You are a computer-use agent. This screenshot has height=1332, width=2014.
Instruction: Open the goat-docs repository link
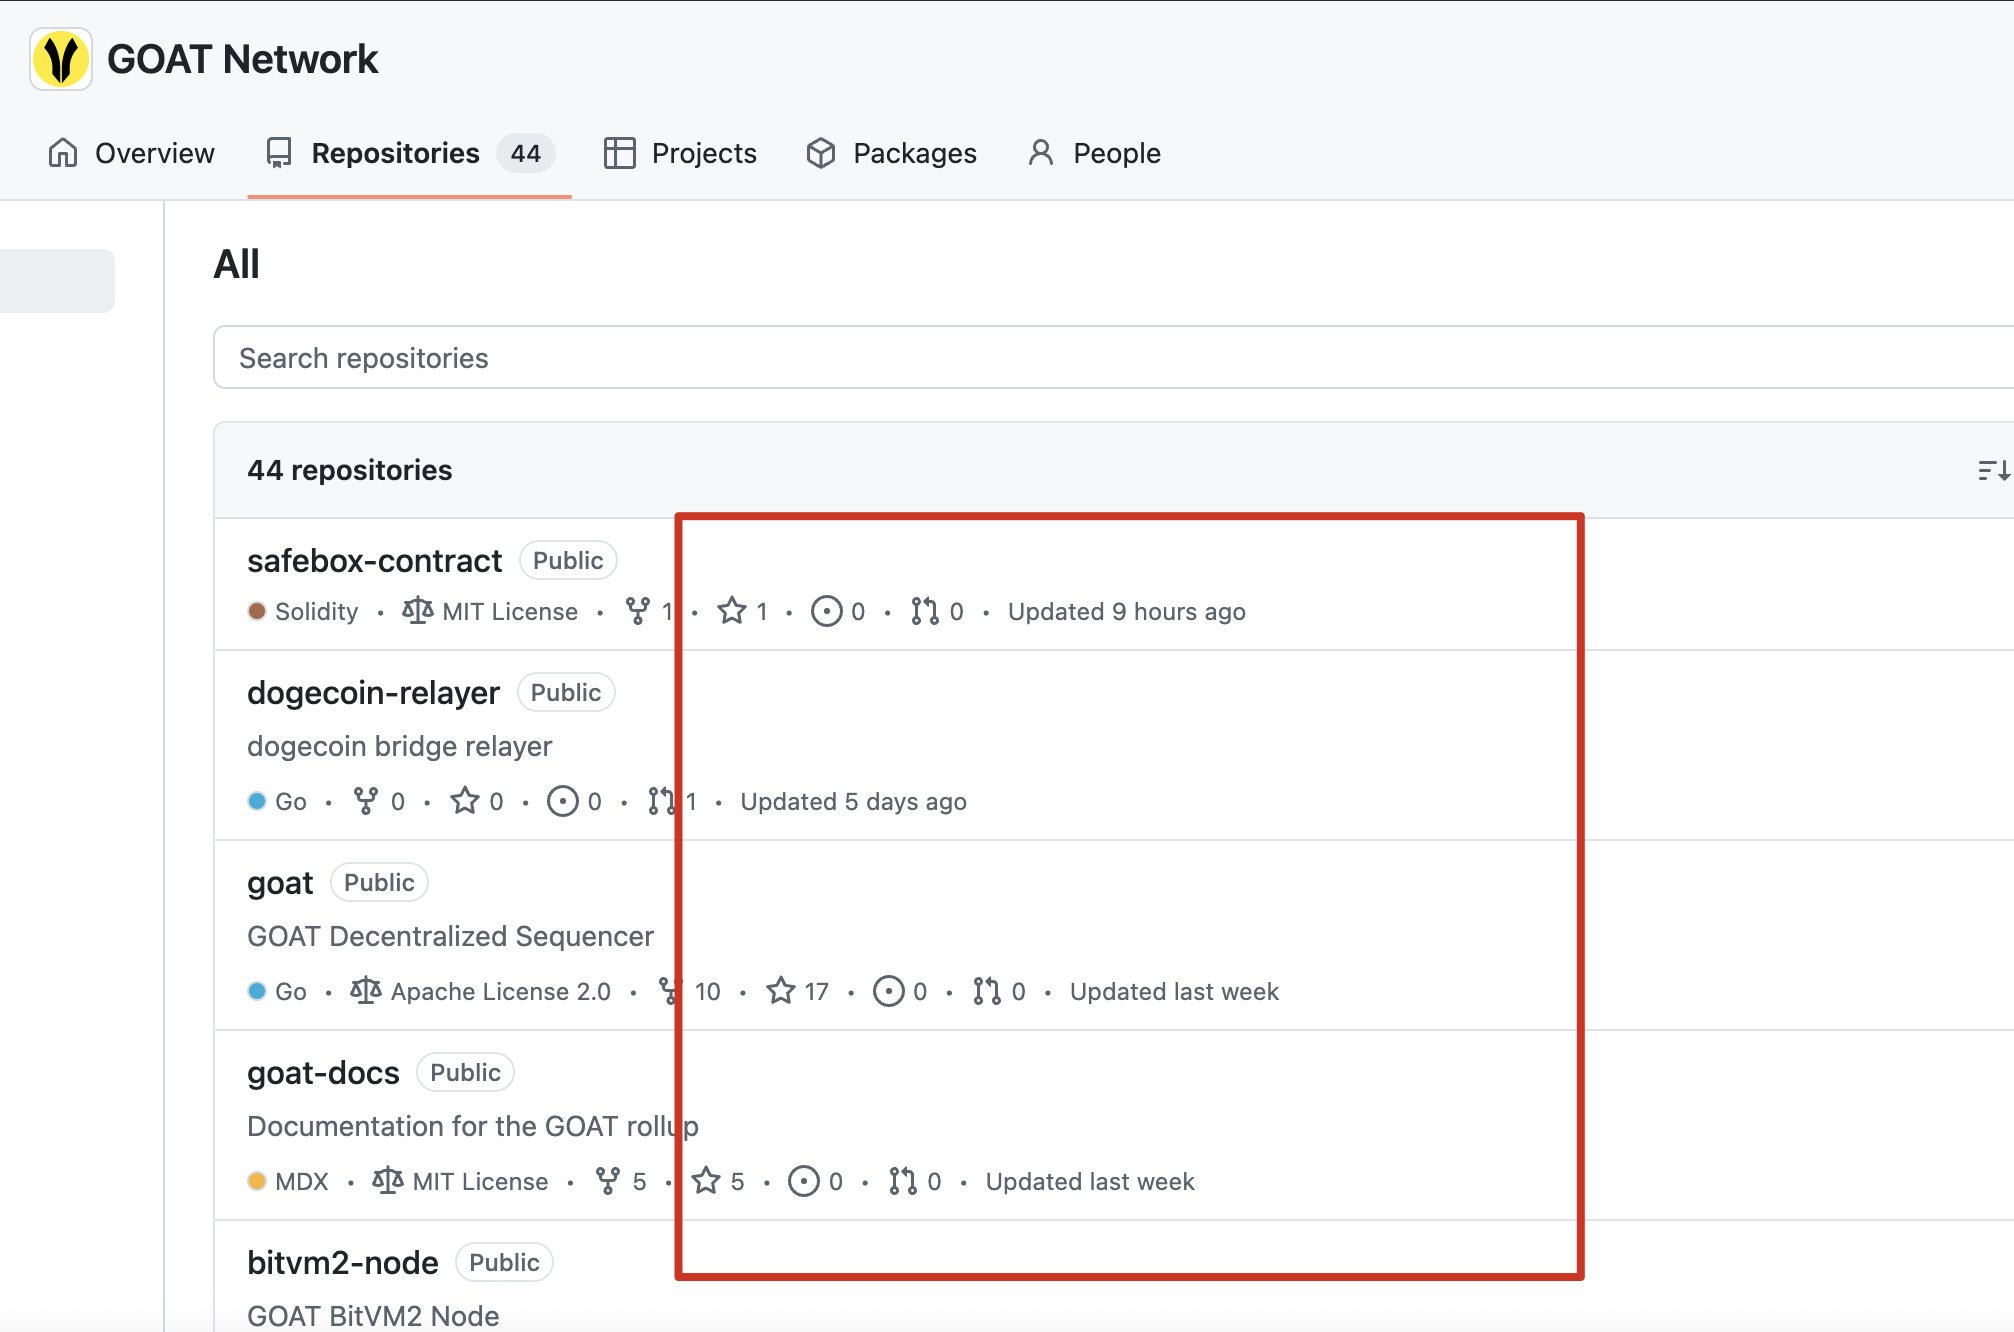pos(323,1073)
